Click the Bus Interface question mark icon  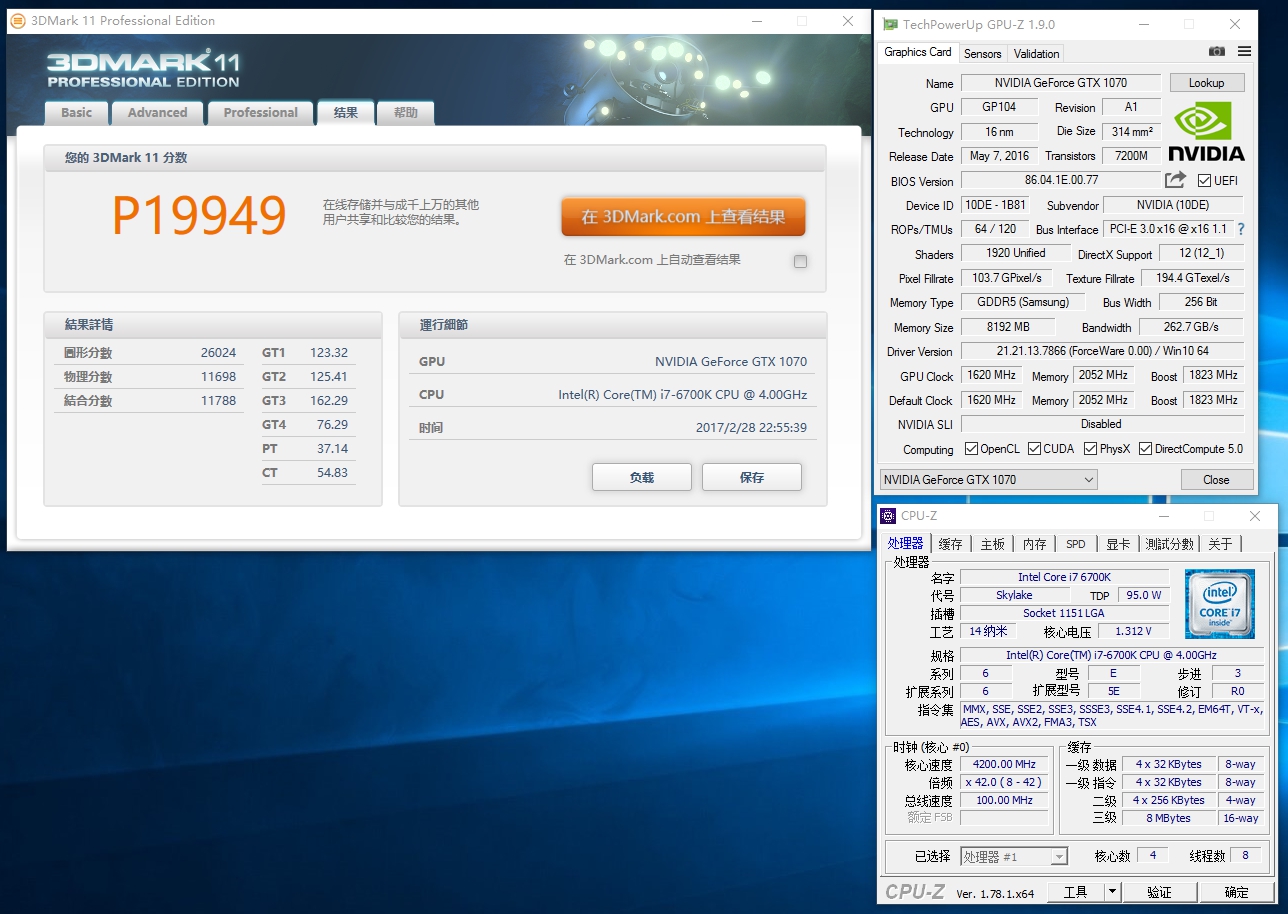(x=1241, y=229)
